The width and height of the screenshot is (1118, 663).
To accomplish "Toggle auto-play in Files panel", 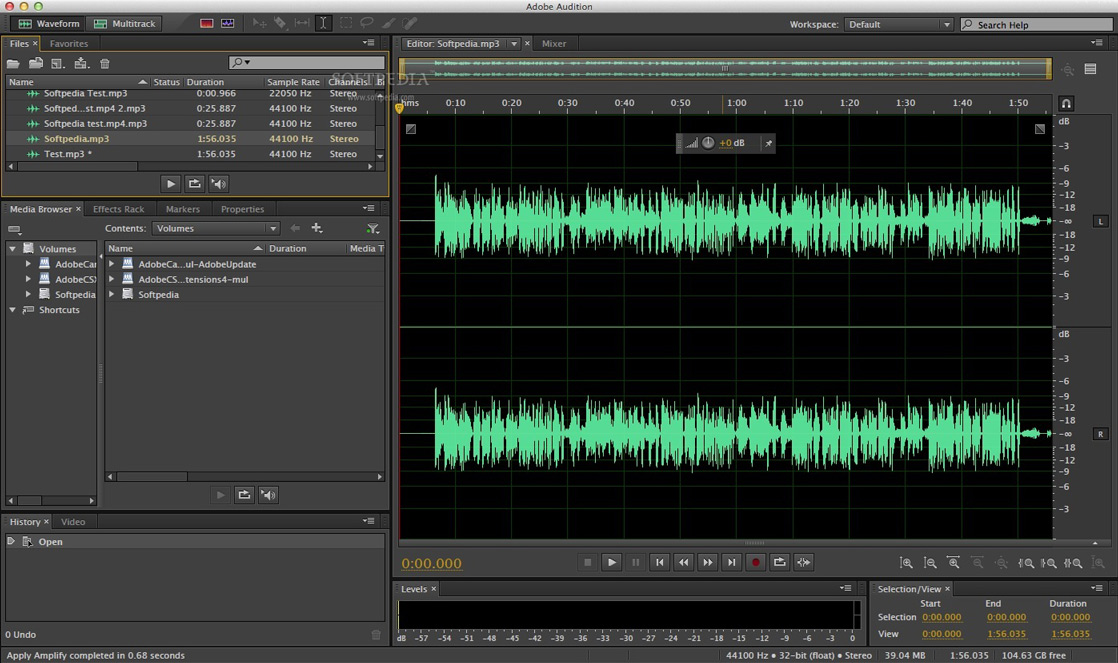I will (219, 183).
